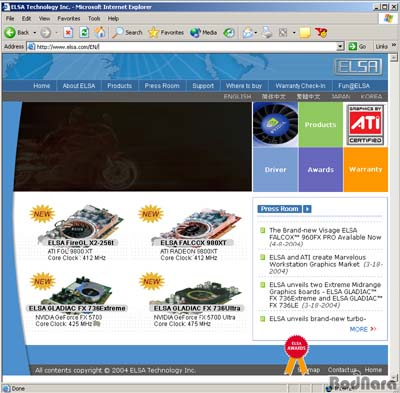Open the Favorites star toolbar button

click(x=166, y=33)
